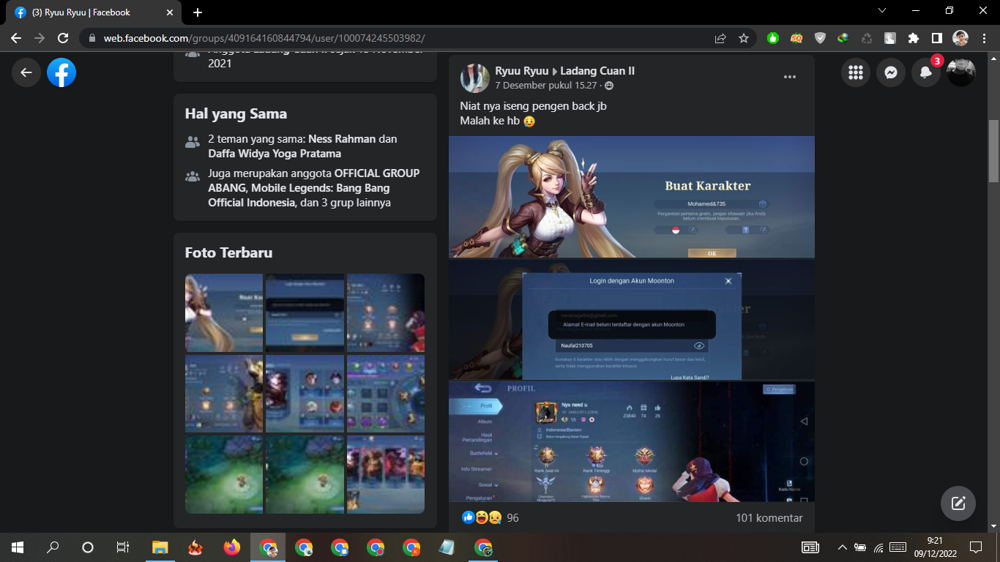Open Firefox from the taskbar
Screen dimensions: 1000x562
click(232, 547)
